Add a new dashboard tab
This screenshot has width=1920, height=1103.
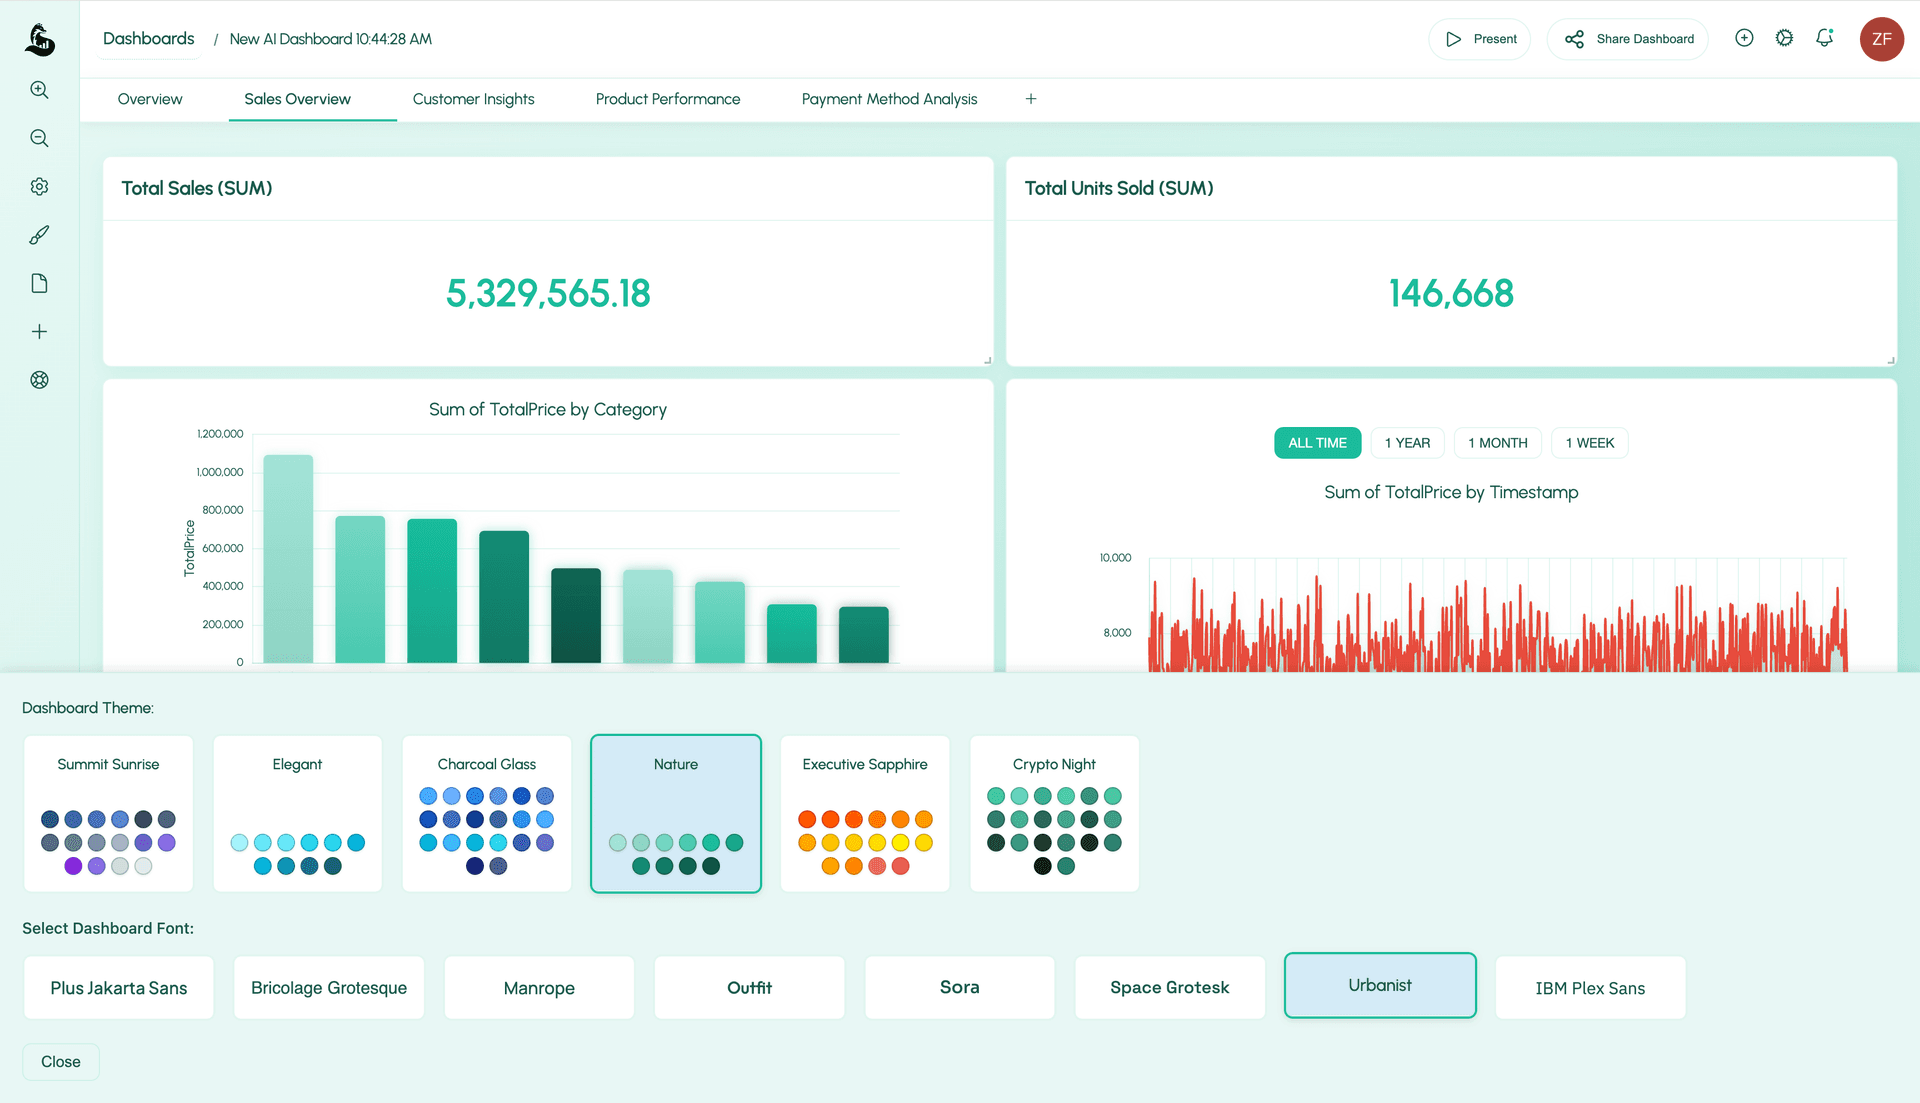[x=1031, y=99]
